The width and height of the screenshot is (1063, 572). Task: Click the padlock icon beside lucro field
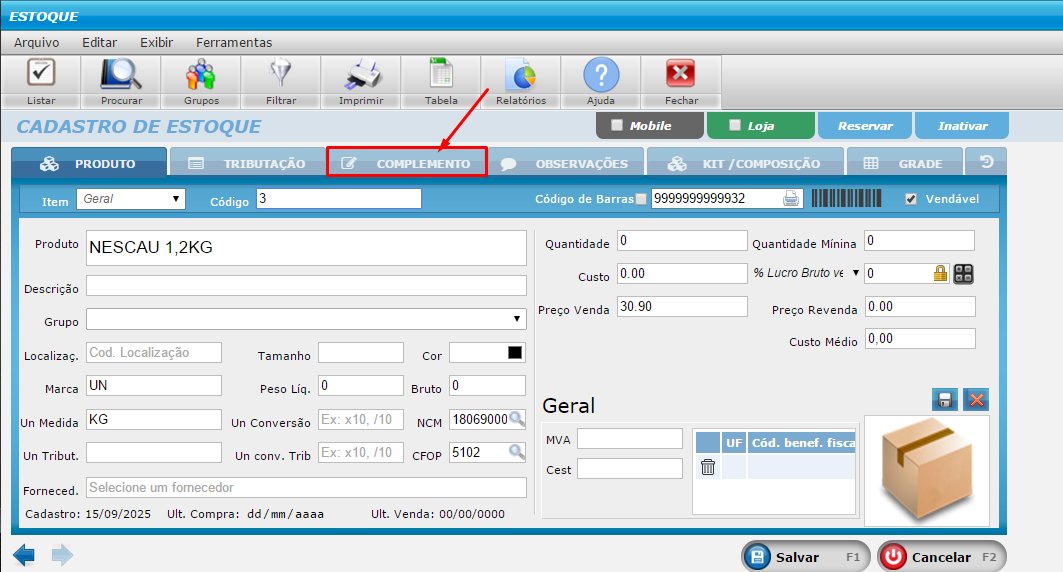point(940,274)
